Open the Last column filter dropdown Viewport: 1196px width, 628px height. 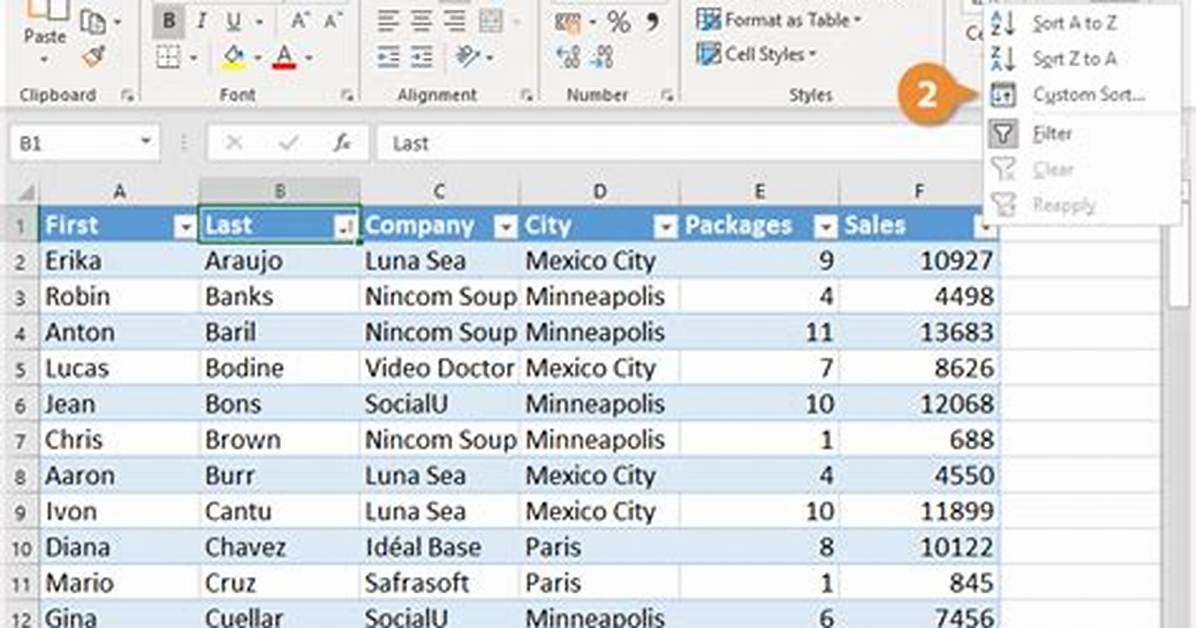345,227
